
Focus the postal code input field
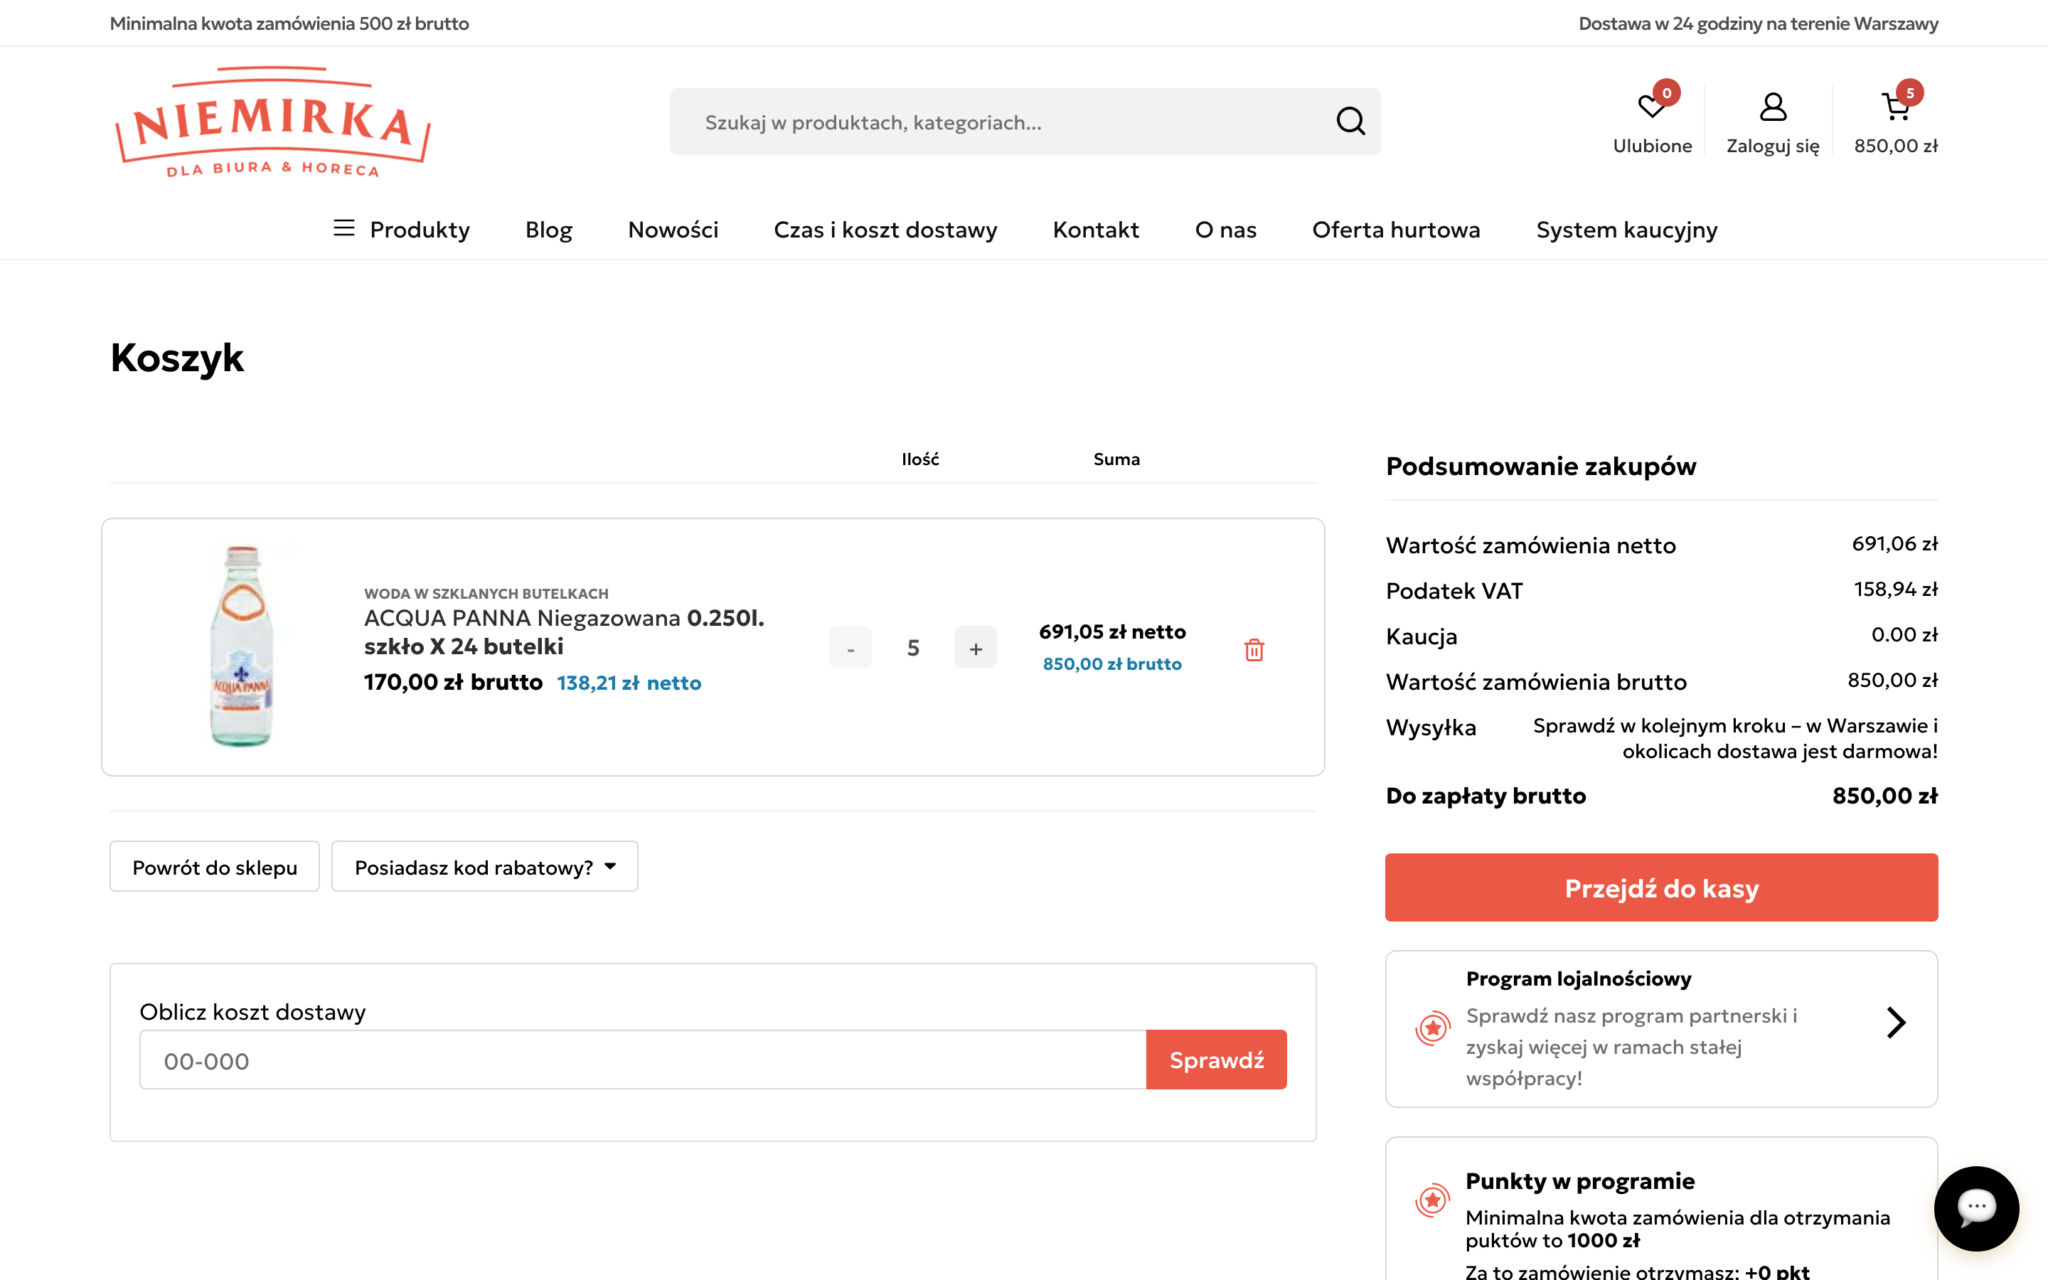(643, 1060)
